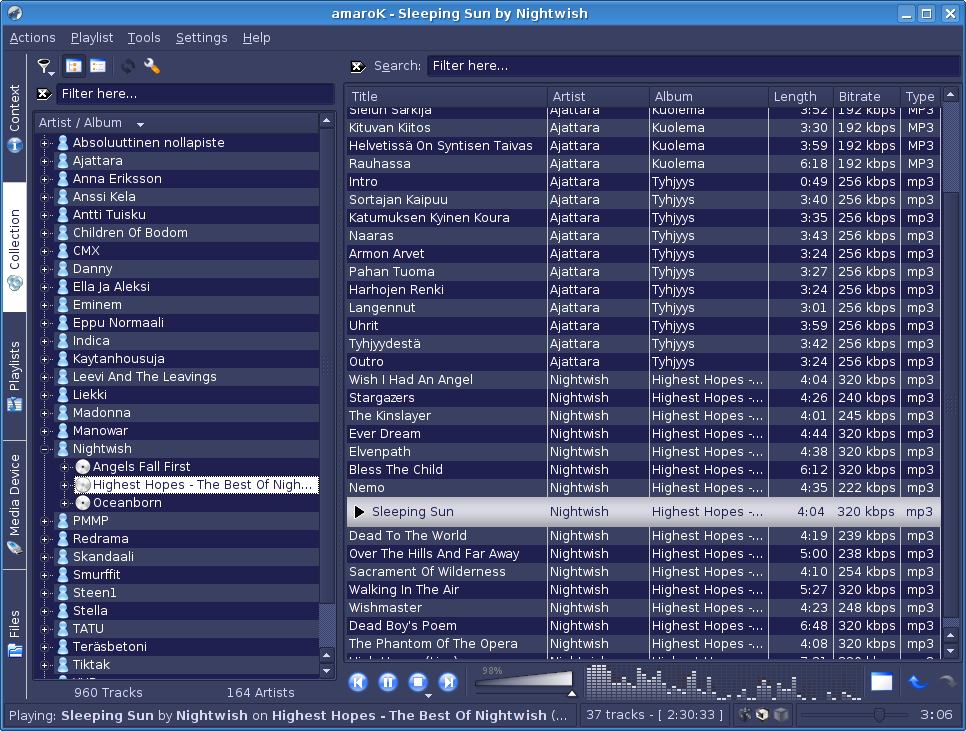Screen dimensions: 966x731
Task: Switch to the Playlists sidebar tab
Action: 15,376
